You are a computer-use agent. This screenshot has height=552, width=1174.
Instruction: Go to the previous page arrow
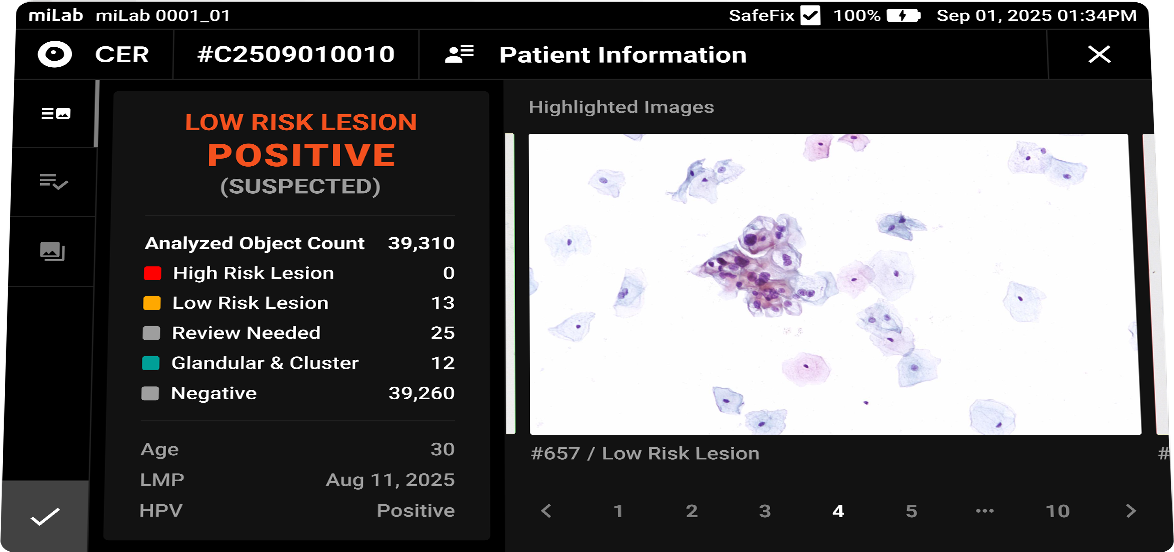[546, 511]
